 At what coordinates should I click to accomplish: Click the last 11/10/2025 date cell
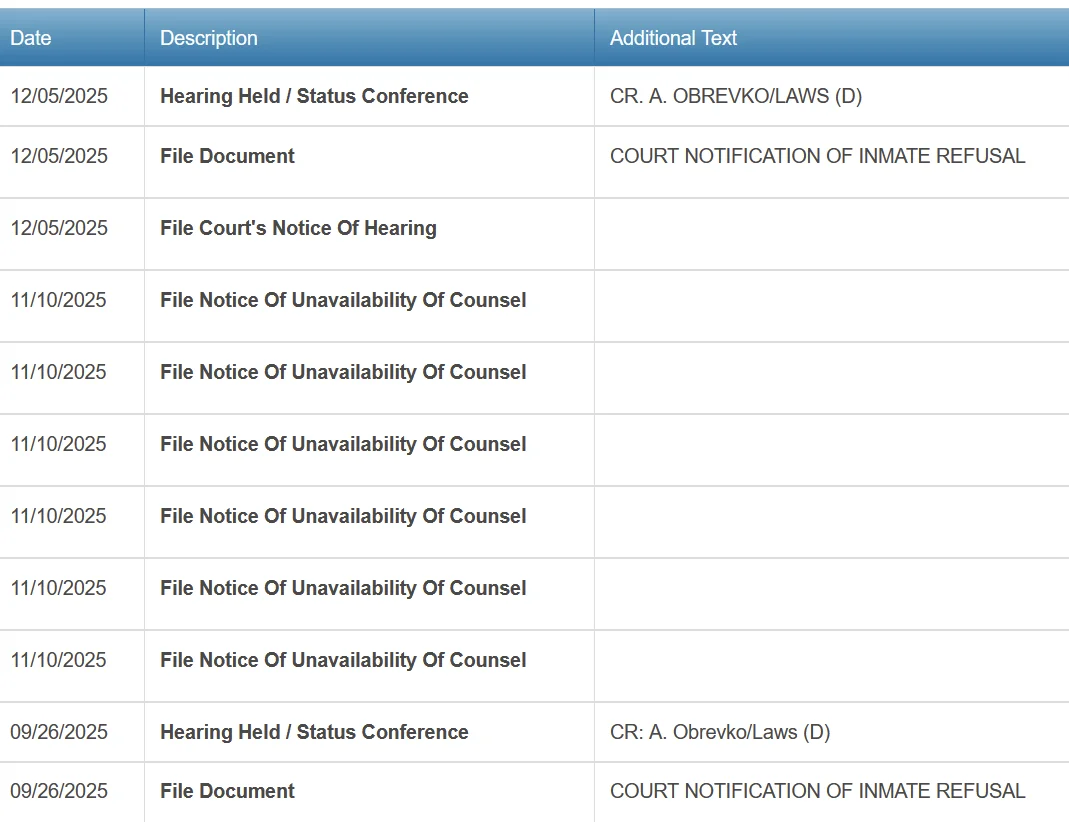(x=59, y=660)
